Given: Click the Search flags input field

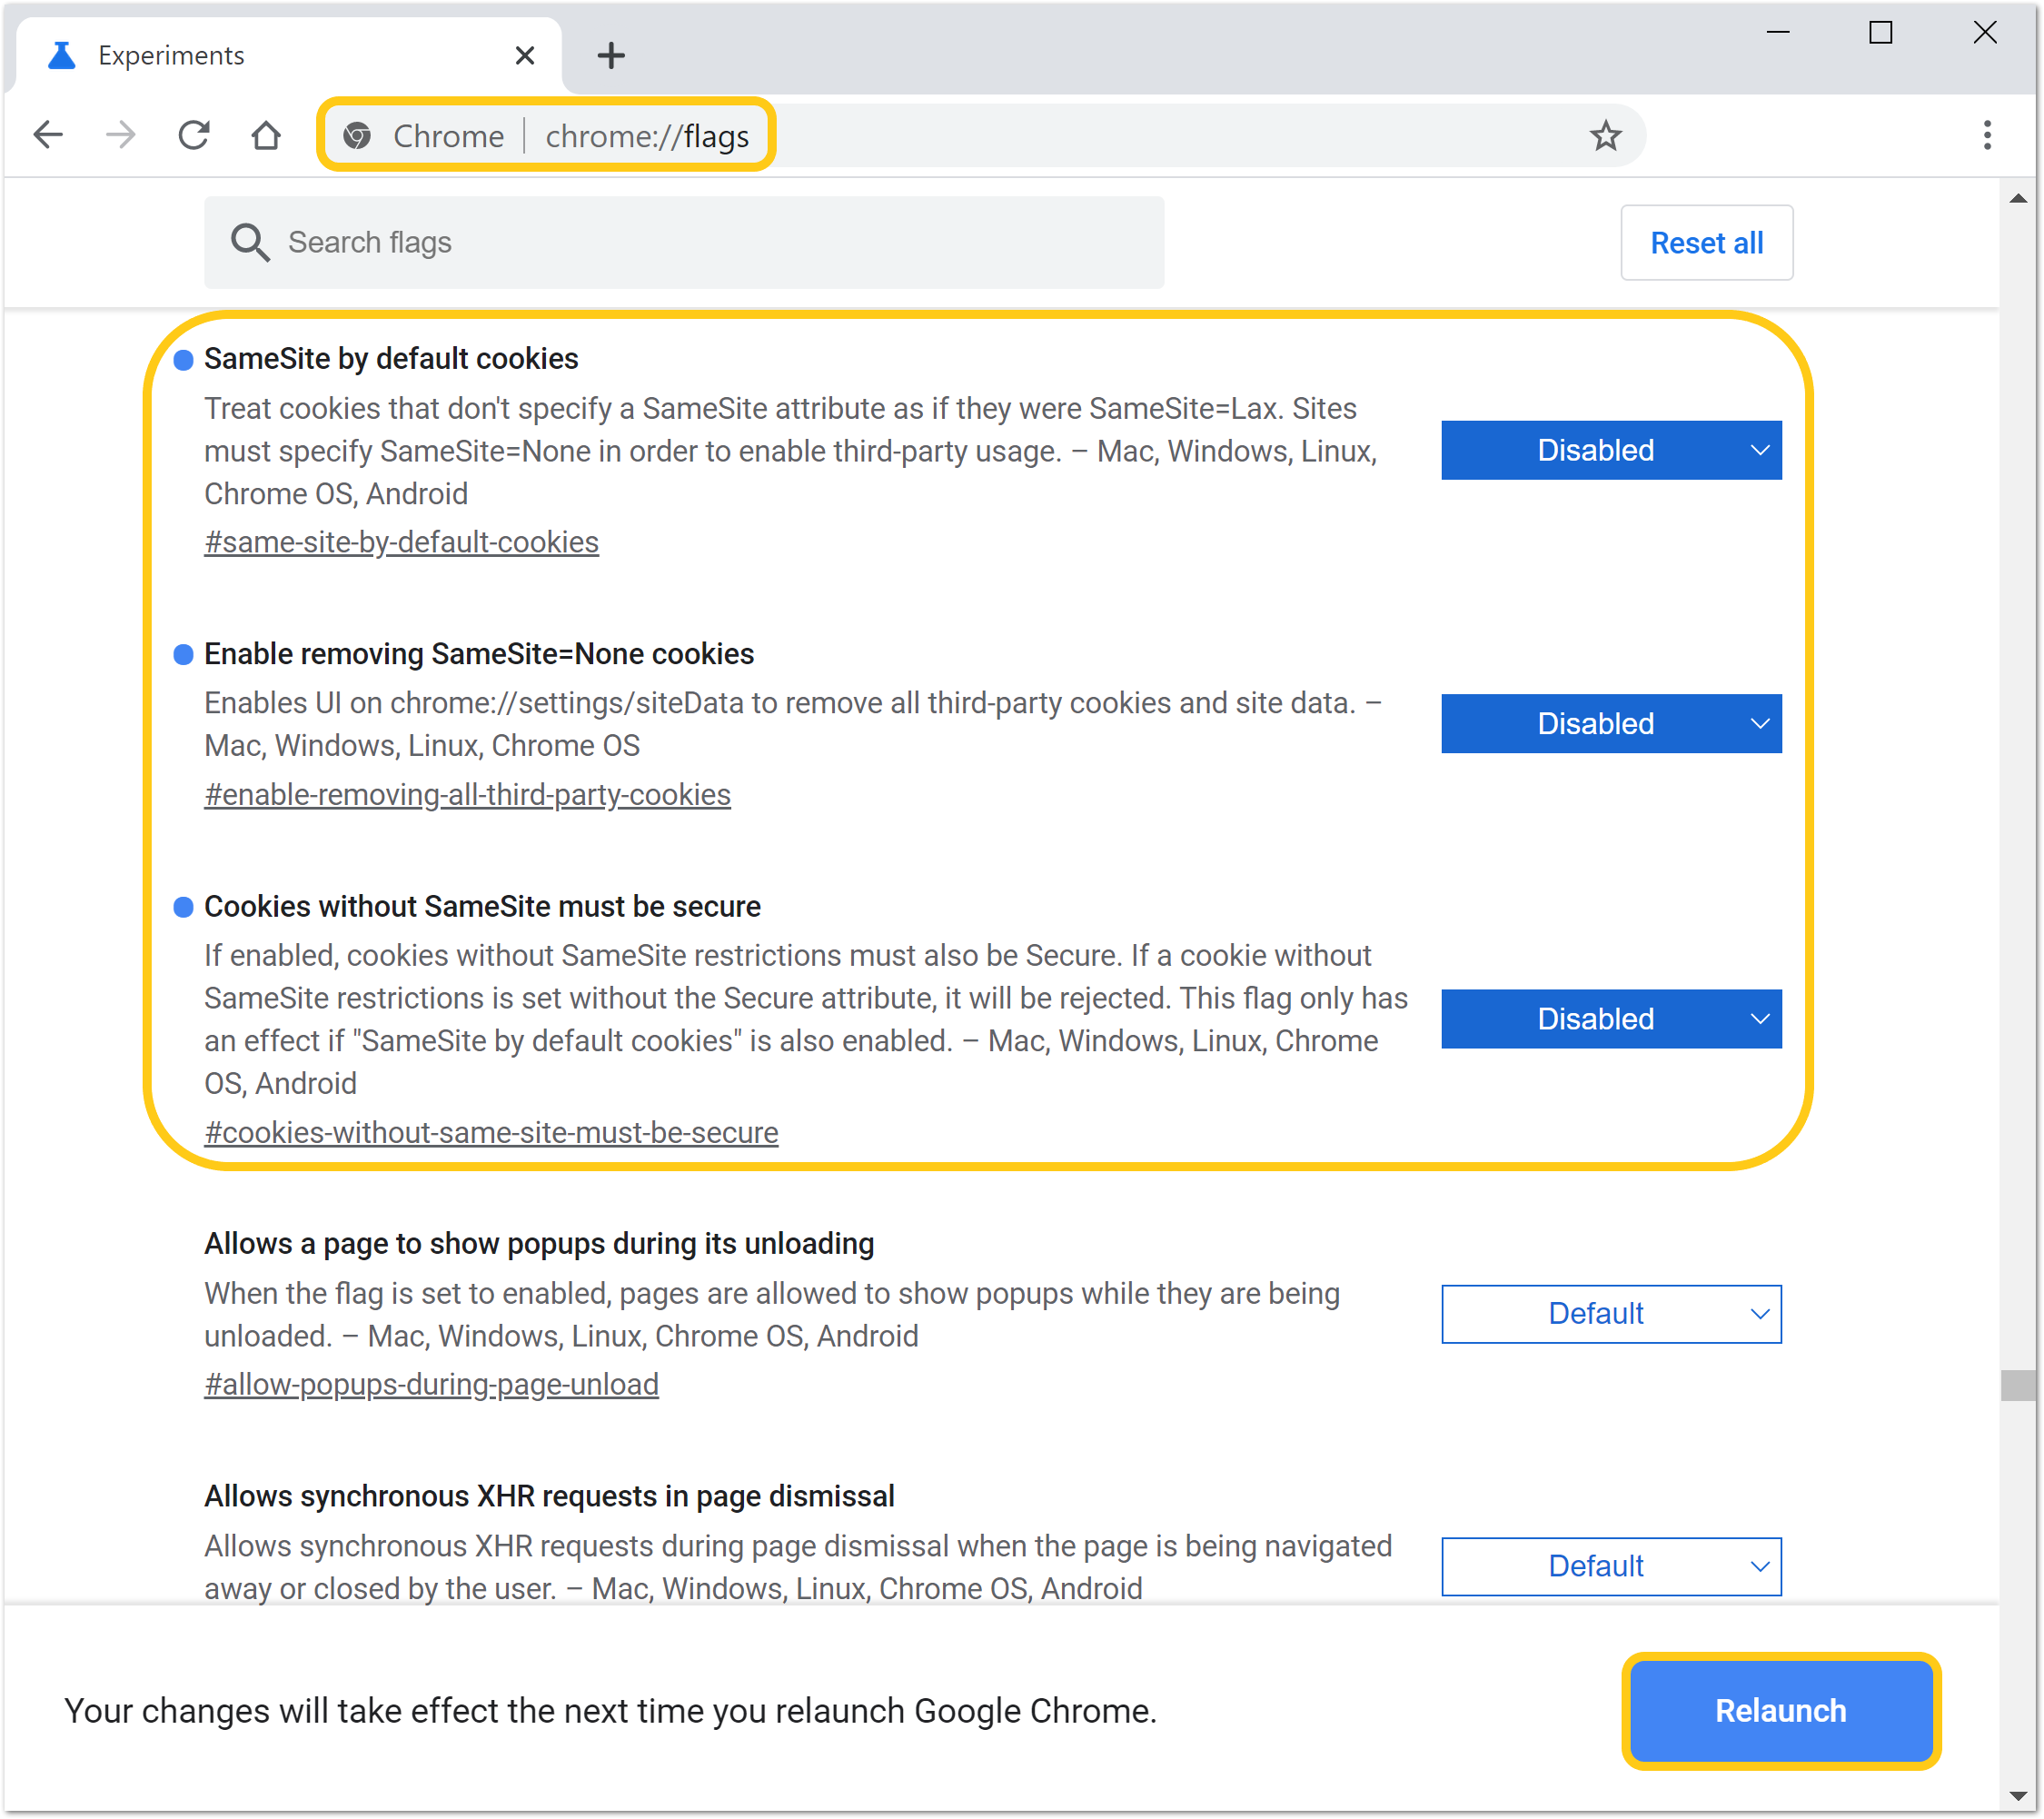Looking at the screenshot, I should (684, 242).
